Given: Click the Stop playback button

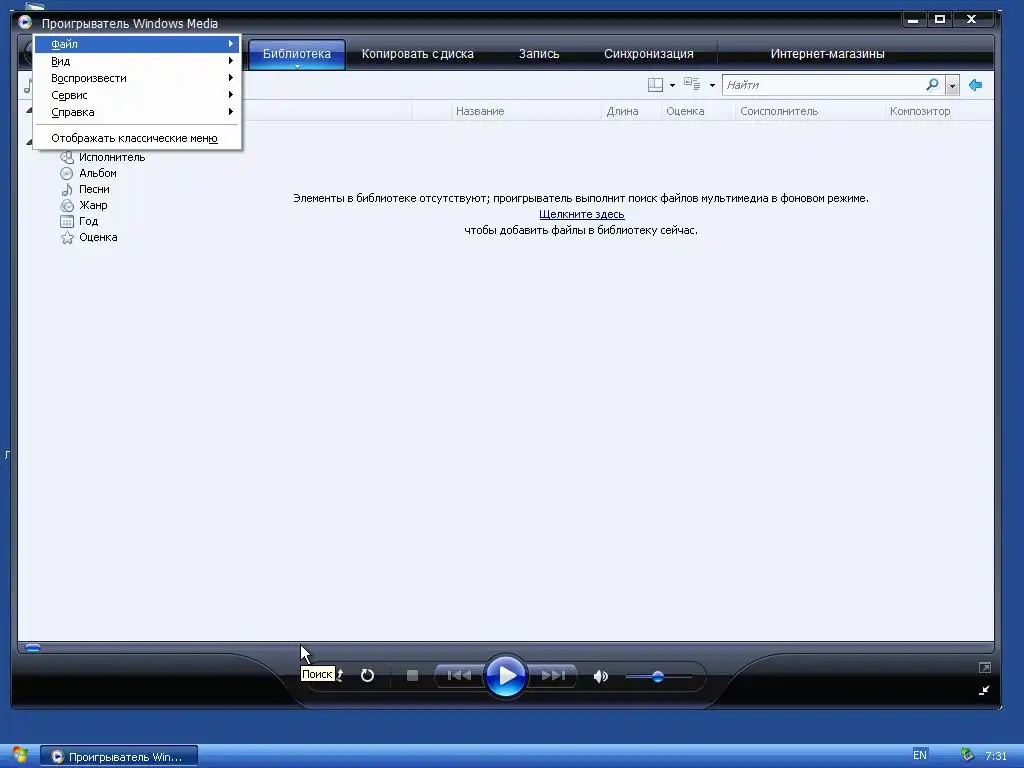Looking at the screenshot, I should tap(412, 675).
